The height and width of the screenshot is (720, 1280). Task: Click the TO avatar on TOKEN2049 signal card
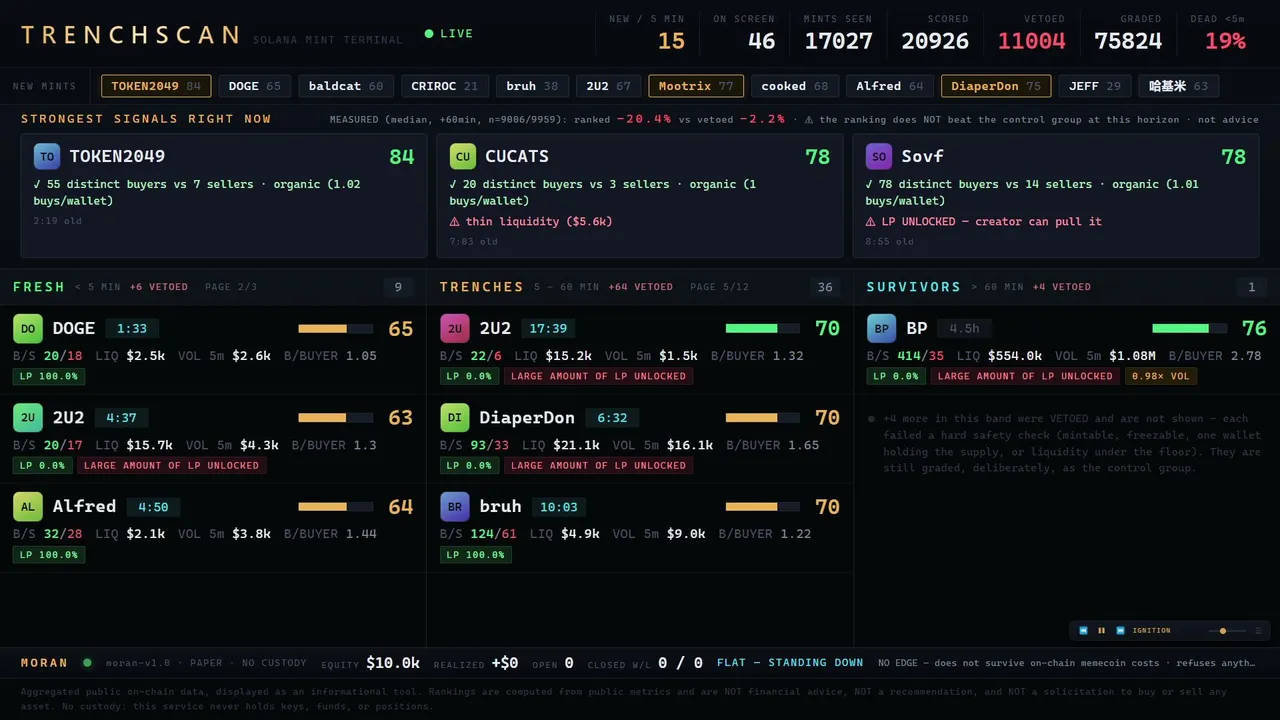pyautogui.click(x=47, y=157)
